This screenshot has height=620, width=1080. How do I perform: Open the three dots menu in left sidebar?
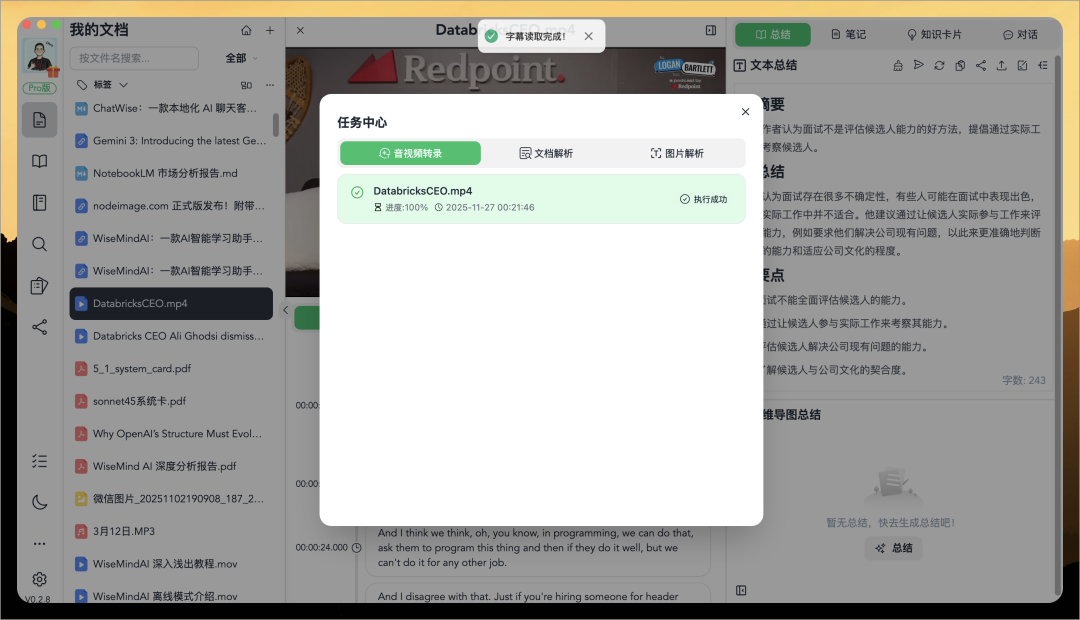coord(39,544)
